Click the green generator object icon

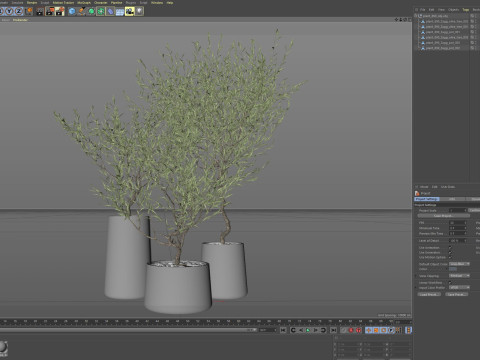tap(91, 11)
